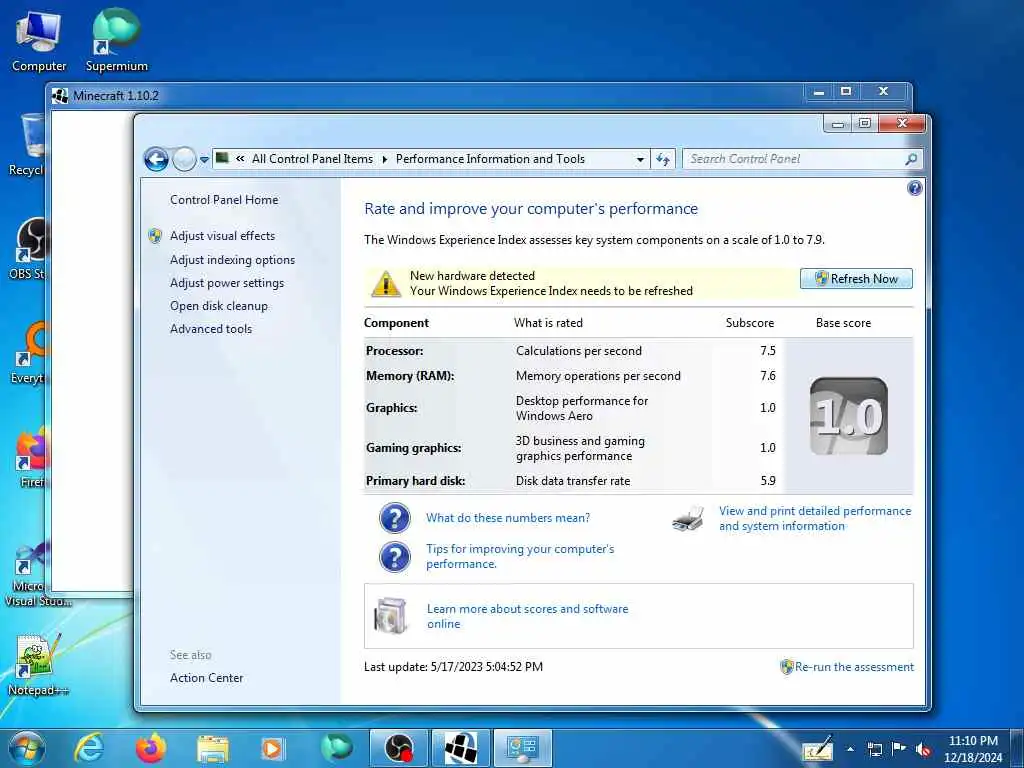
Task: Click the software box icon beside Learn more
Action: click(x=391, y=616)
